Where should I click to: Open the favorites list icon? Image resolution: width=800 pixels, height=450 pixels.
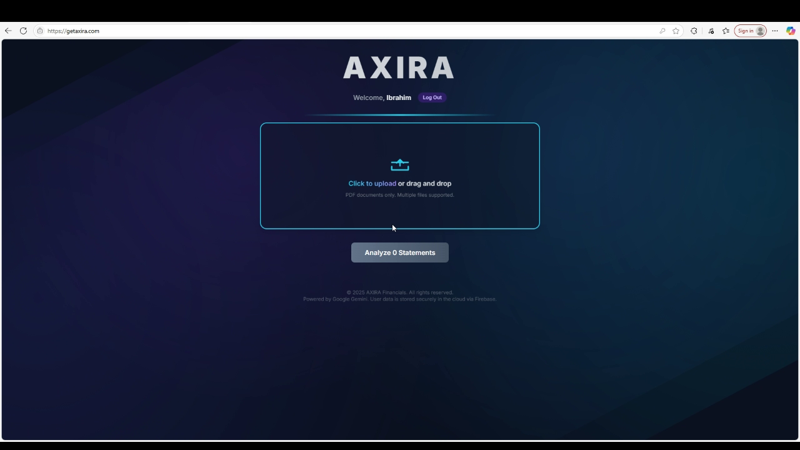(726, 31)
